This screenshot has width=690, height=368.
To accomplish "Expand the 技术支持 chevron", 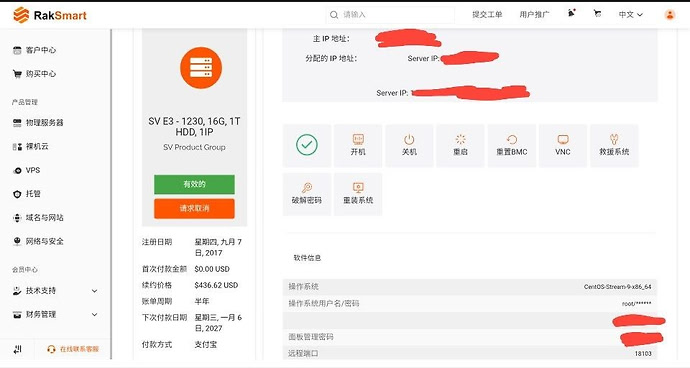I will (x=94, y=291).
